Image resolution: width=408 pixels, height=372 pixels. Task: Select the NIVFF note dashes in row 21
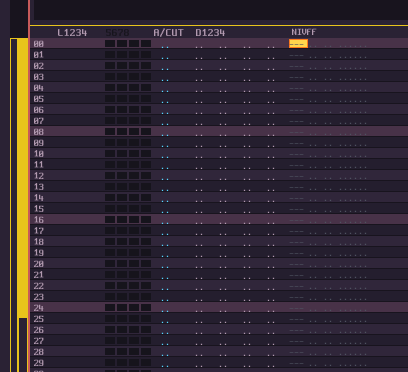point(297,275)
